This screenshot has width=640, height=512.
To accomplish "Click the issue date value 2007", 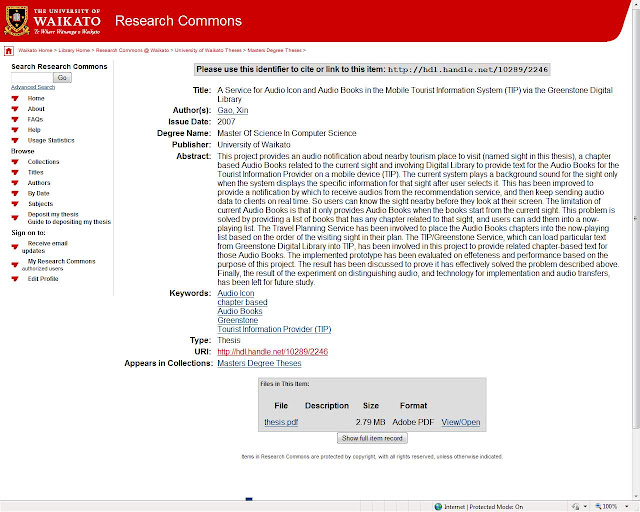I will 226,122.
